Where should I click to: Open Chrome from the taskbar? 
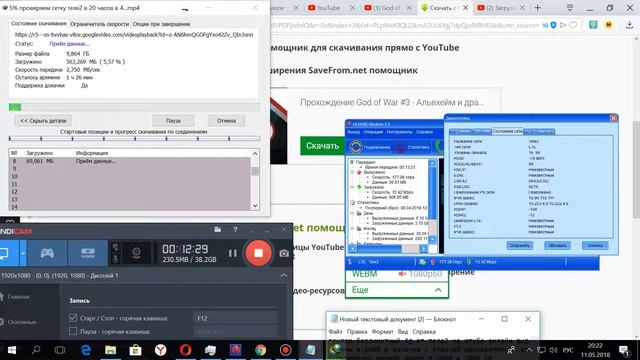(260, 350)
